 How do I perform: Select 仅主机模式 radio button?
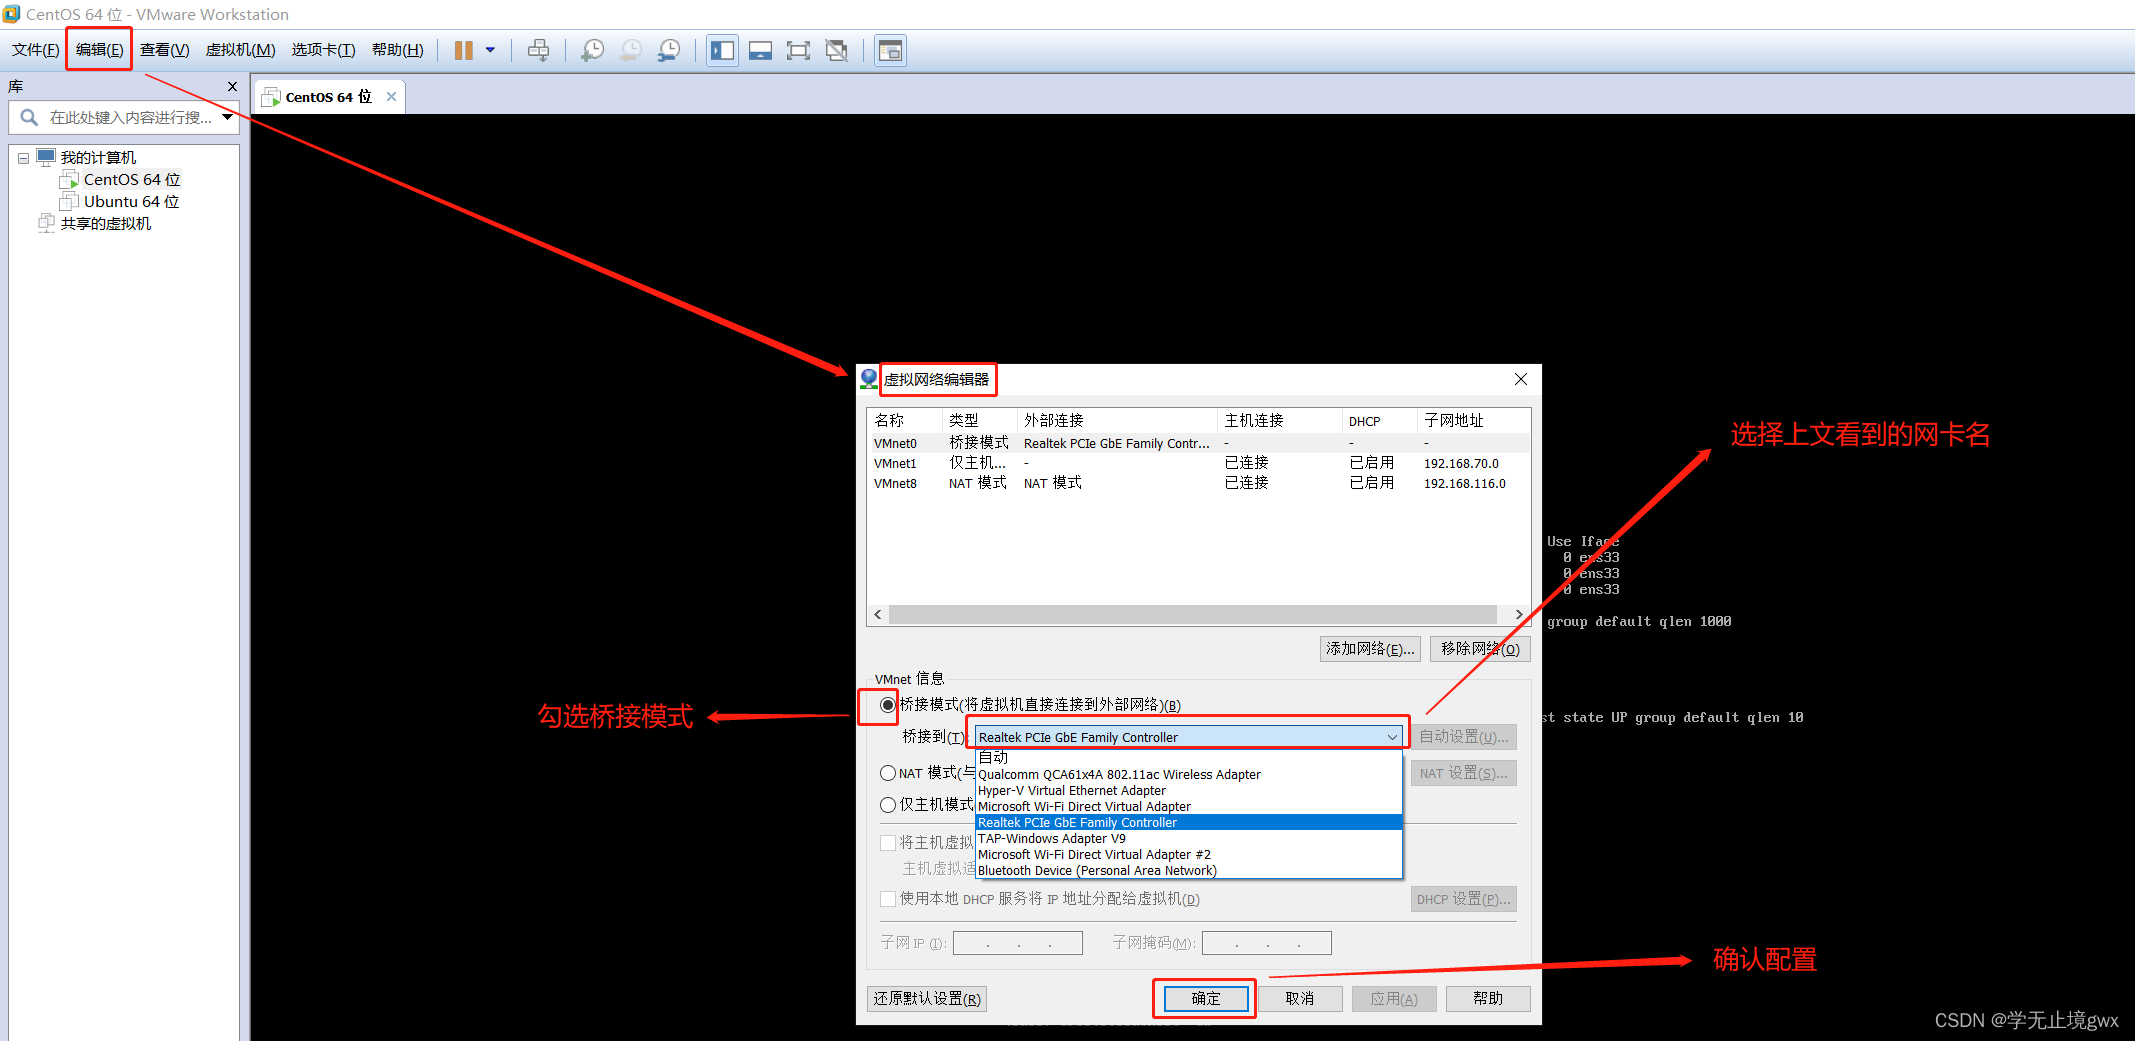point(888,805)
